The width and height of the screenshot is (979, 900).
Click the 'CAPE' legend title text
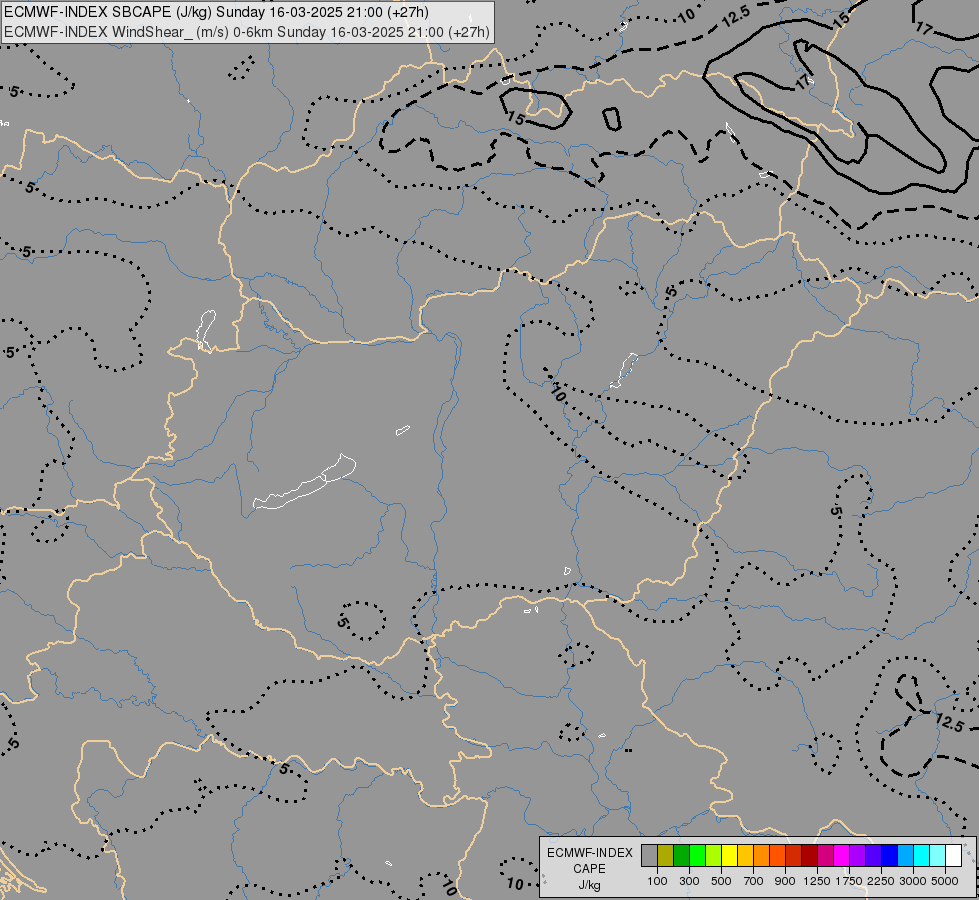click(x=589, y=869)
